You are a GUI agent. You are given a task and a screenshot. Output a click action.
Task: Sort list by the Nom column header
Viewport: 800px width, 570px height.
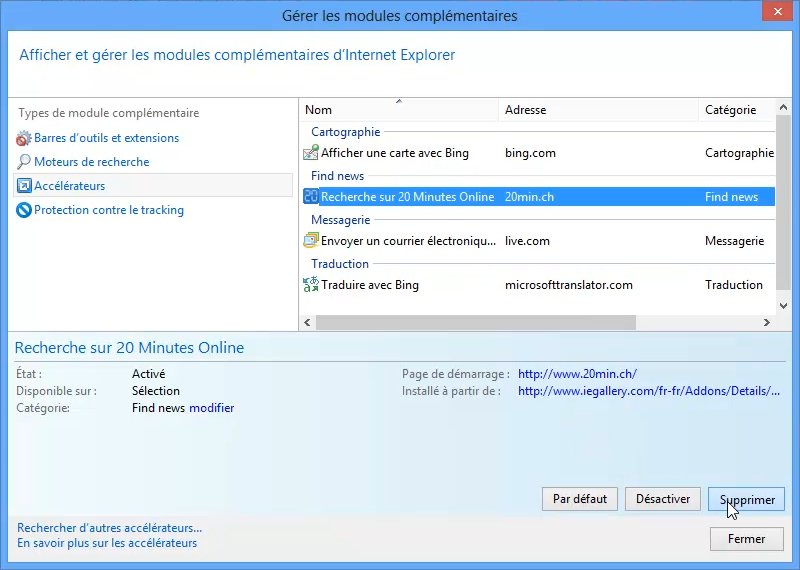[x=398, y=110]
